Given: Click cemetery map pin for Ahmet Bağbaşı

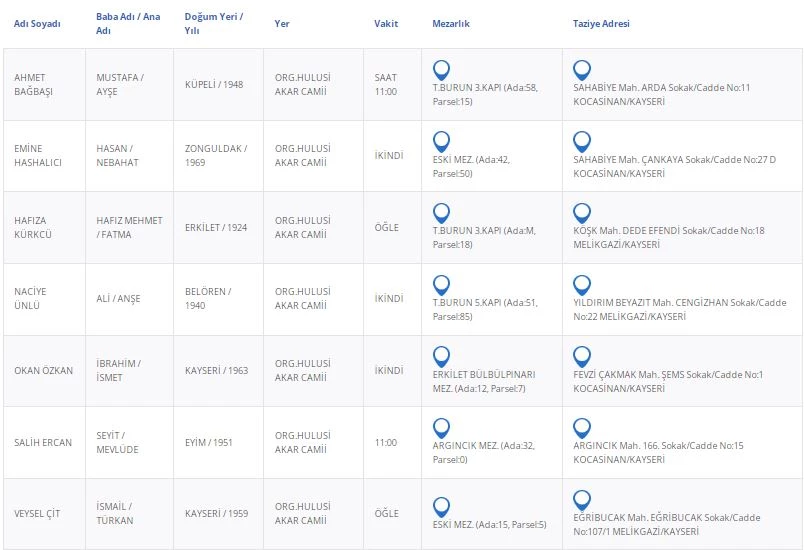Looking at the screenshot, I should click(x=441, y=70).
